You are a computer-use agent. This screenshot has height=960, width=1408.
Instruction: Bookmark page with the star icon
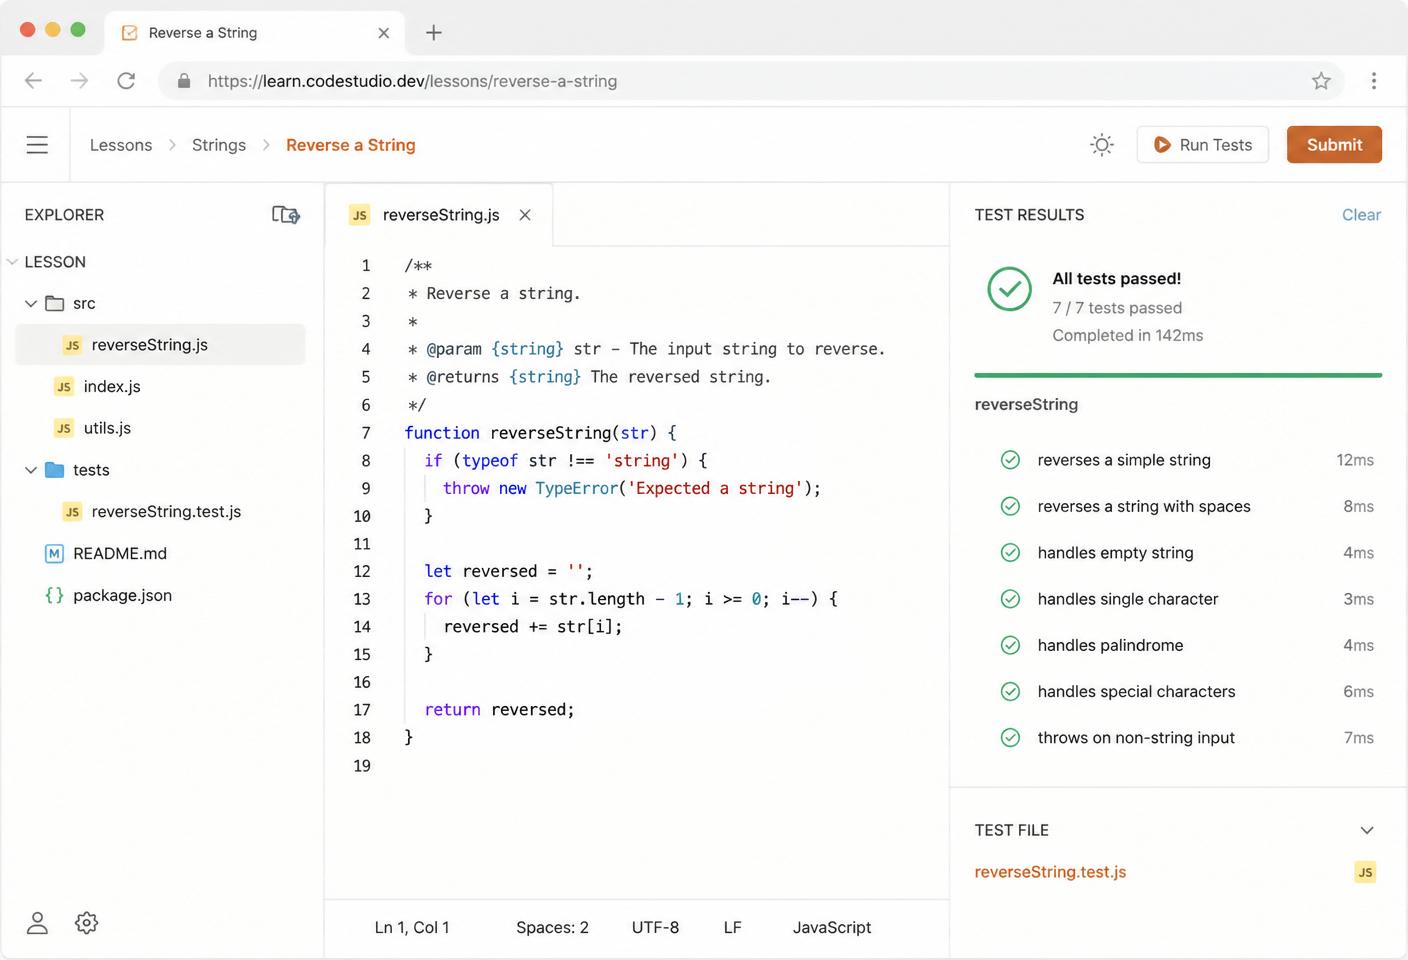click(1321, 81)
